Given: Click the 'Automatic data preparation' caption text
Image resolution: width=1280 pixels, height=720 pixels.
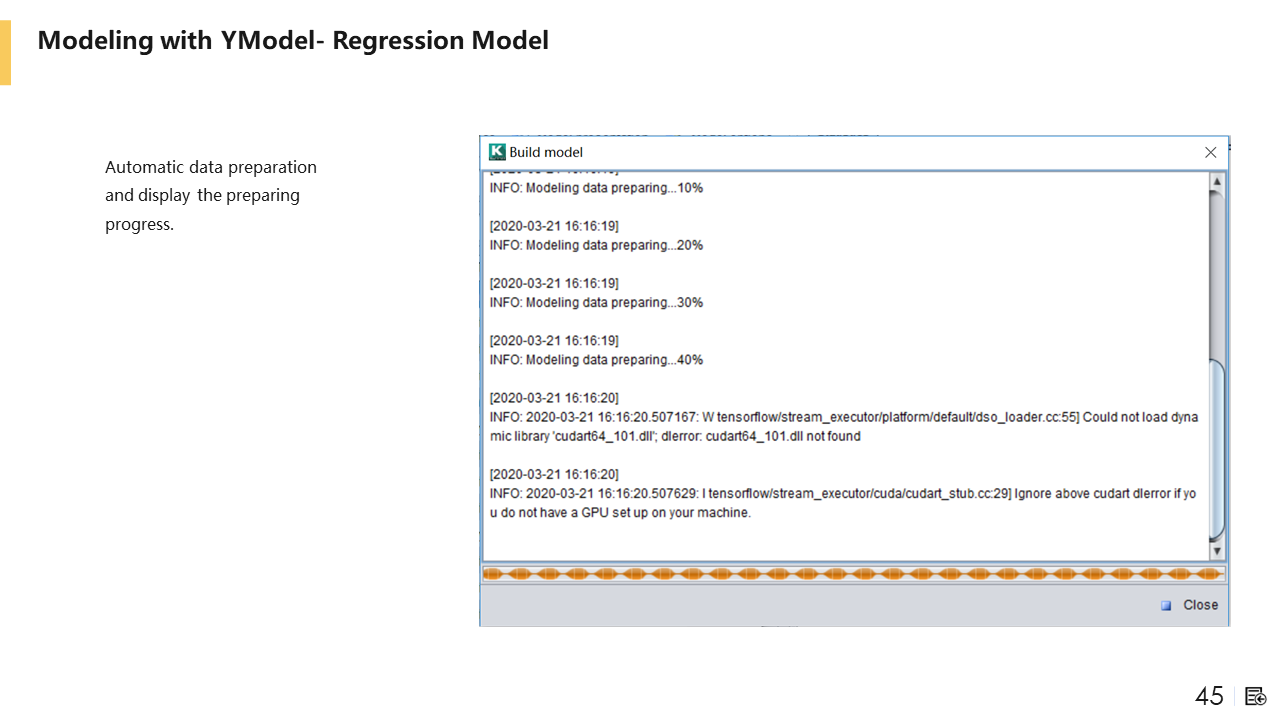Looking at the screenshot, I should tap(211, 167).
